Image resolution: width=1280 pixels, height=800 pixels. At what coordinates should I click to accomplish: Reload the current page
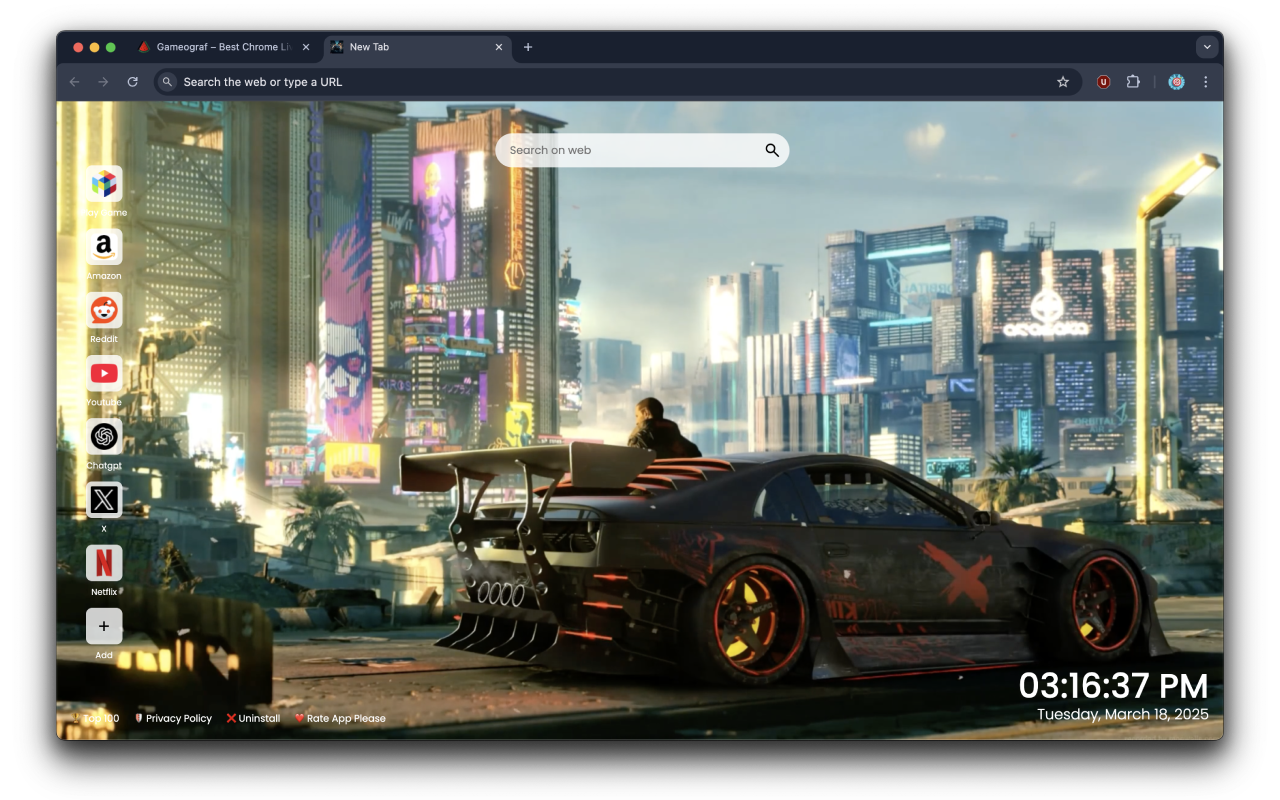(x=132, y=82)
